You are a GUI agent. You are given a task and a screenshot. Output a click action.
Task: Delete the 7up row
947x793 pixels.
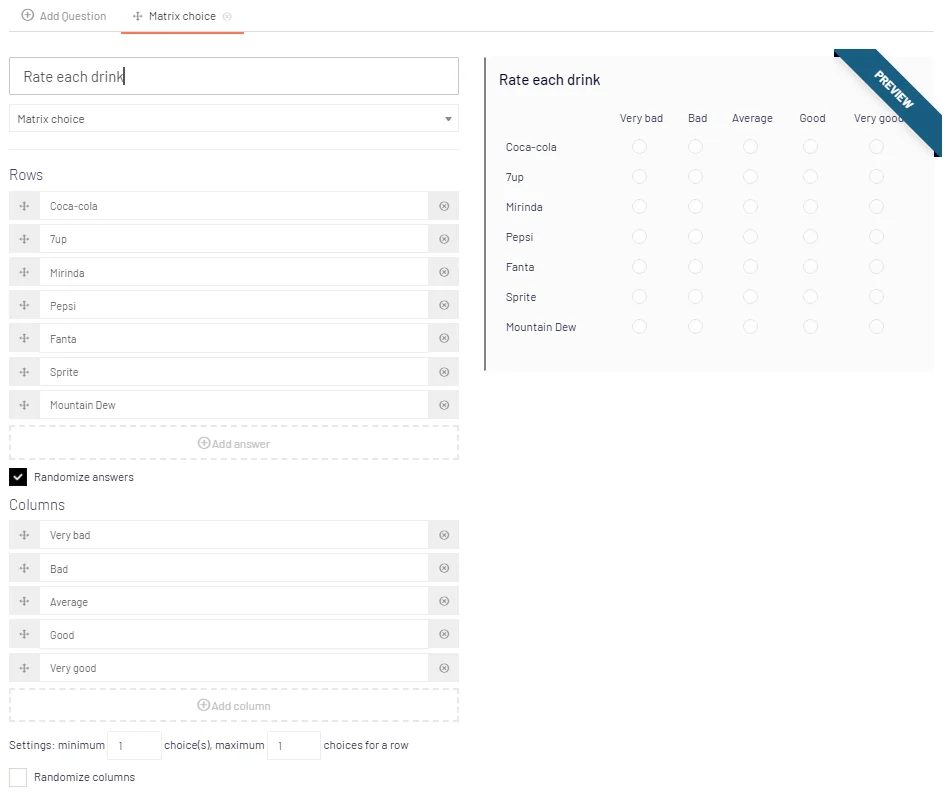[444, 239]
